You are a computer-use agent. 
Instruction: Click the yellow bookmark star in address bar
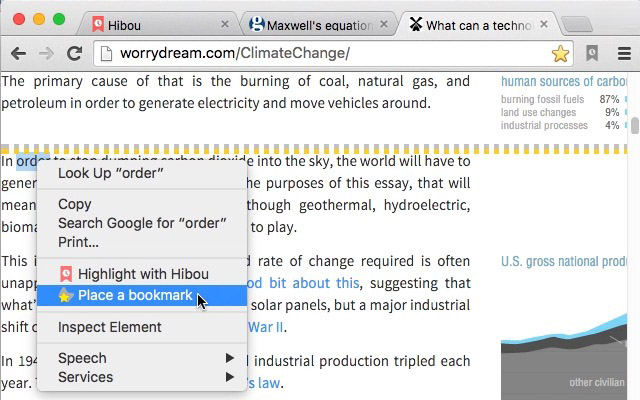(560, 53)
